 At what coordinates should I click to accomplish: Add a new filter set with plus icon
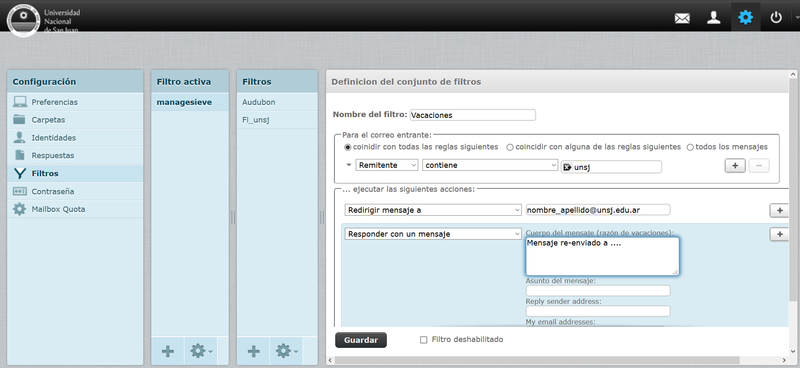(x=167, y=351)
